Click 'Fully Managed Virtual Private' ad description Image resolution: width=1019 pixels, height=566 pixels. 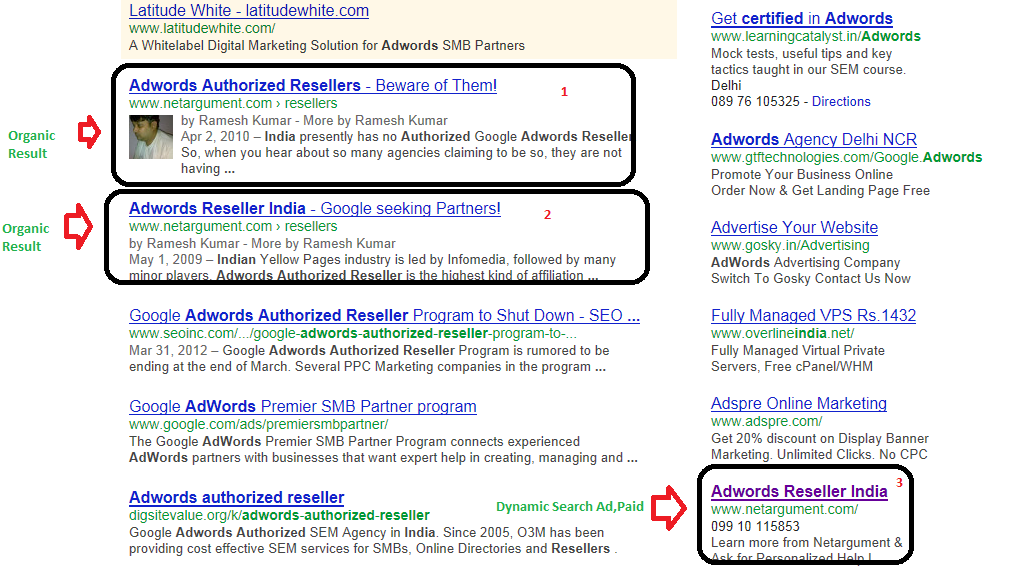click(798, 351)
